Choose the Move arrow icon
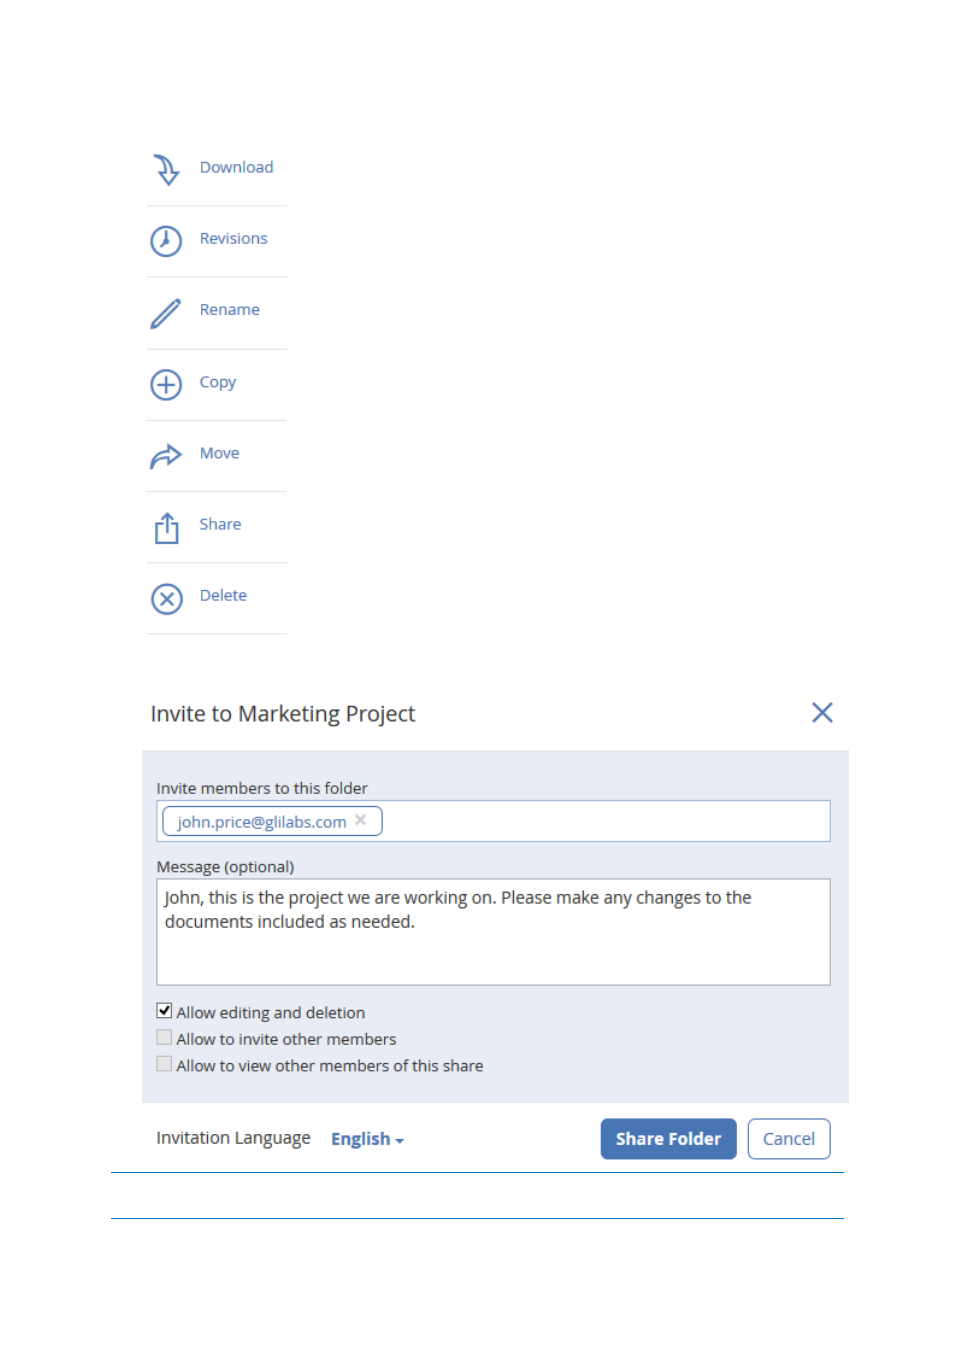The height and width of the screenshot is (1350, 955). [x=166, y=456]
